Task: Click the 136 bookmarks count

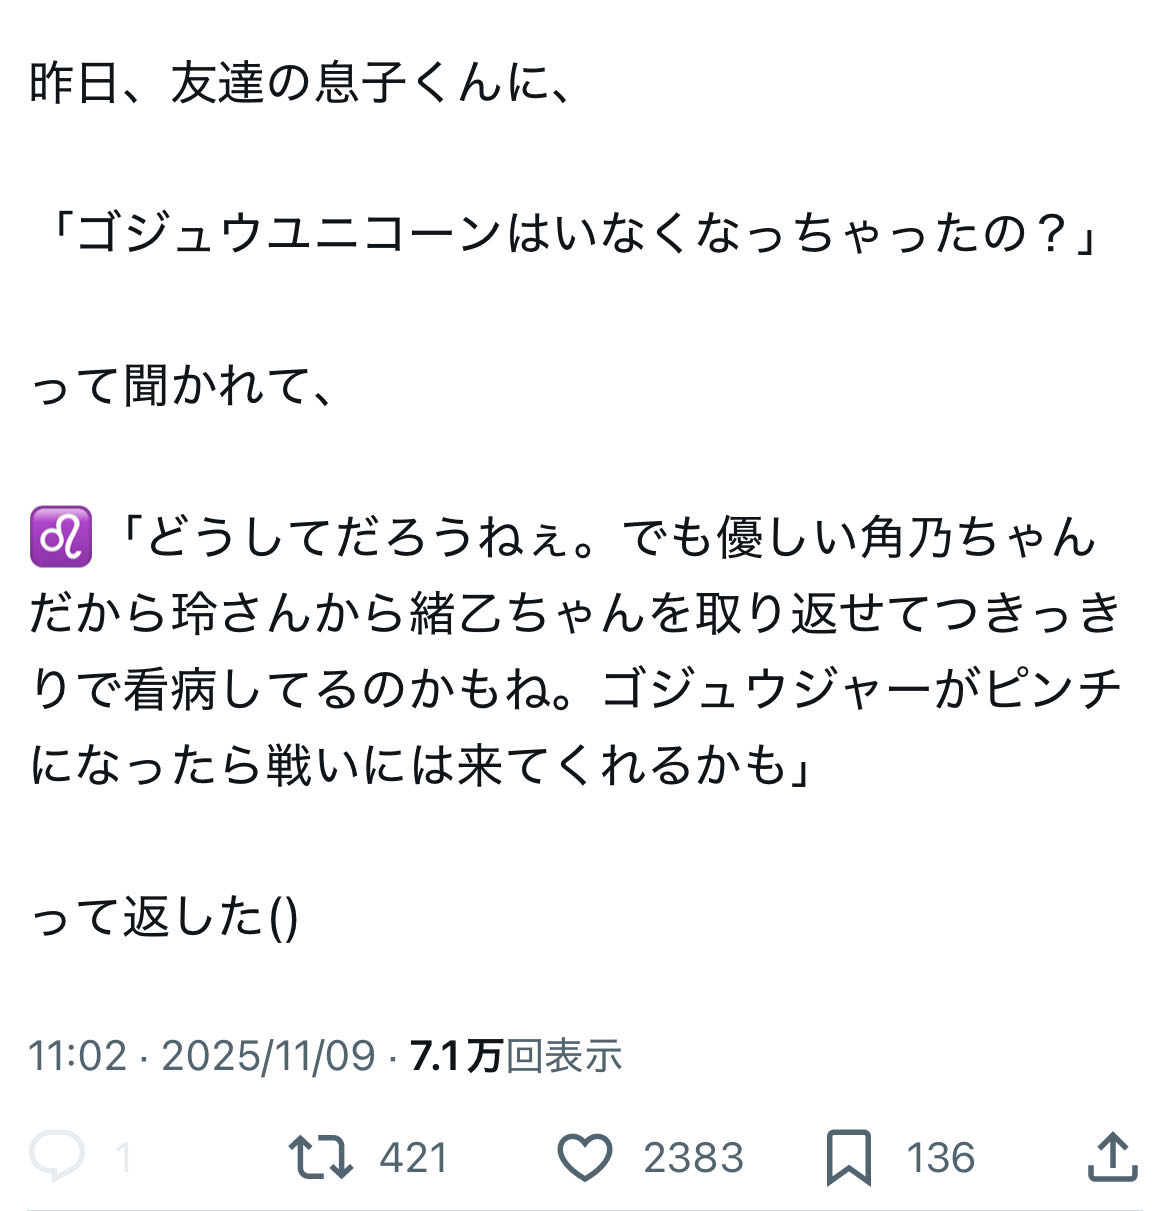Action: pyautogui.click(x=940, y=1158)
